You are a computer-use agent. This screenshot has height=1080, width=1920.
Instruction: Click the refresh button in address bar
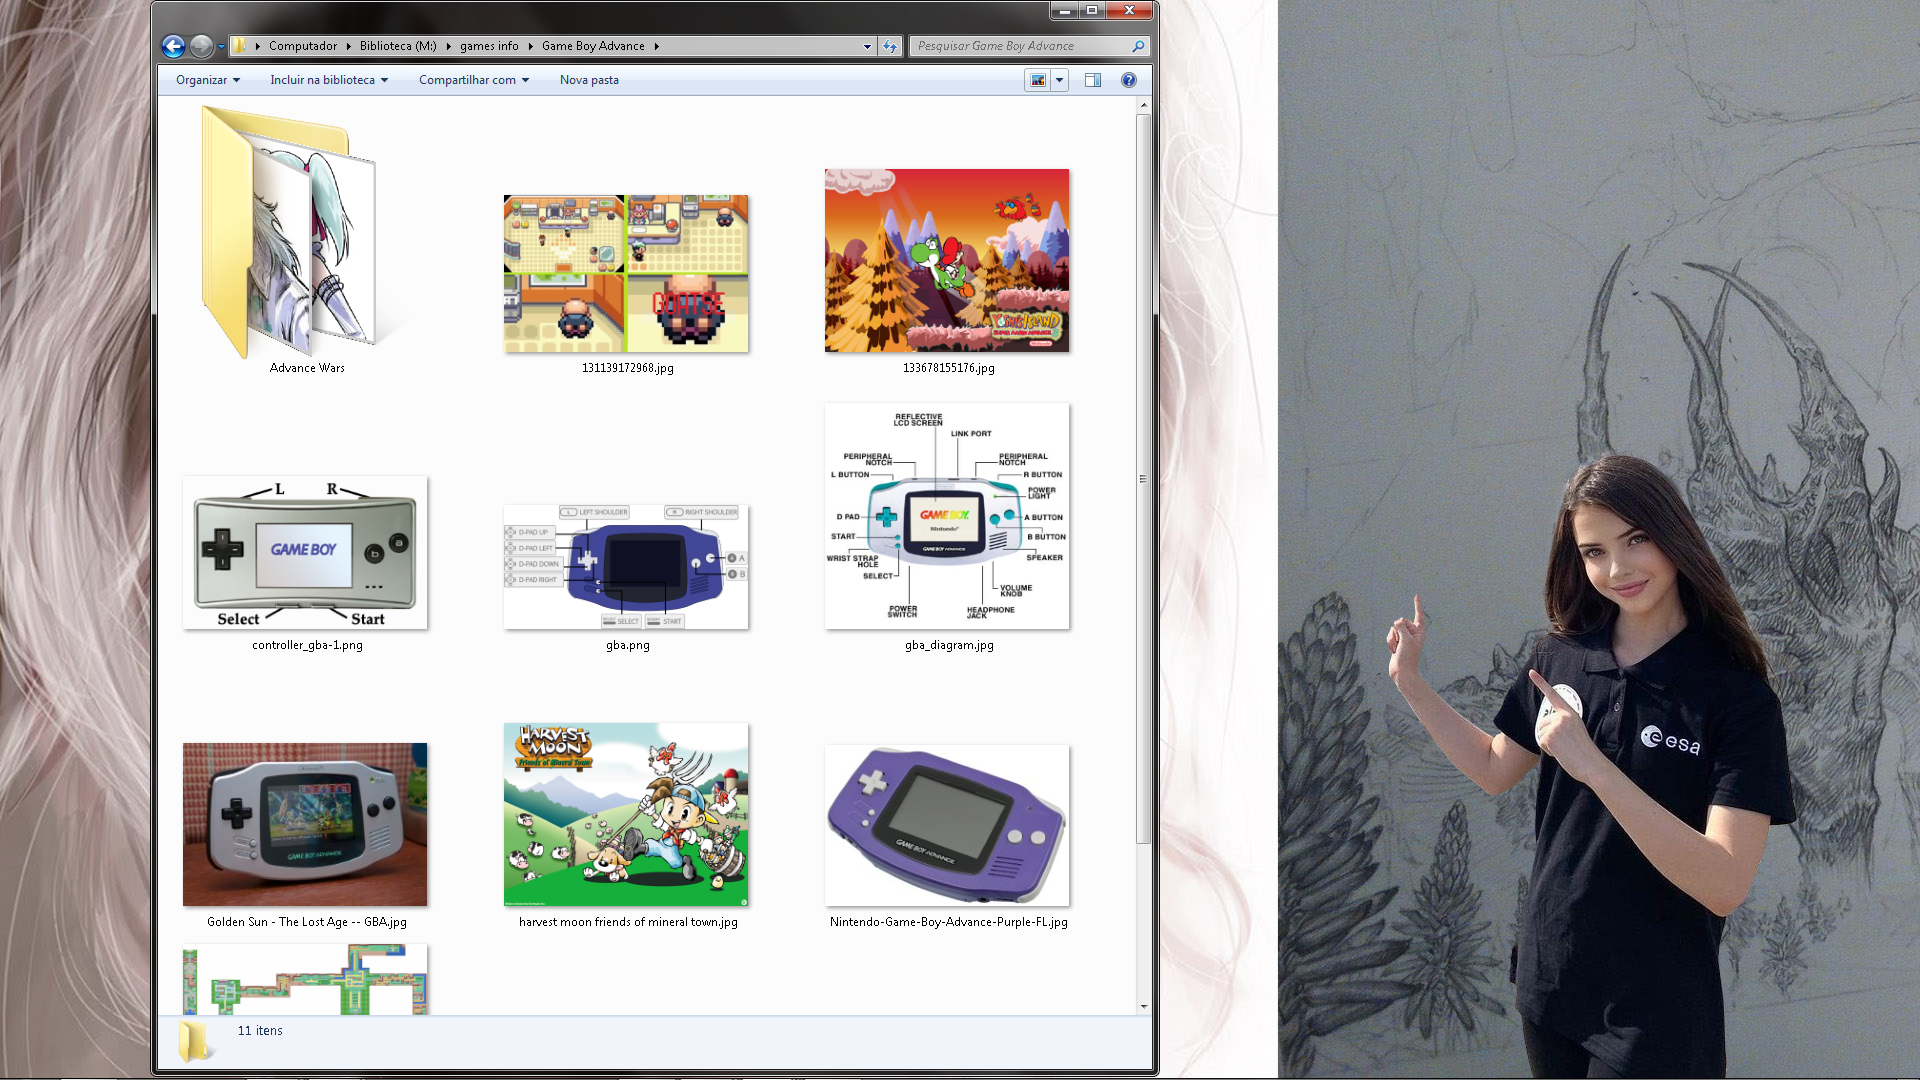889,46
